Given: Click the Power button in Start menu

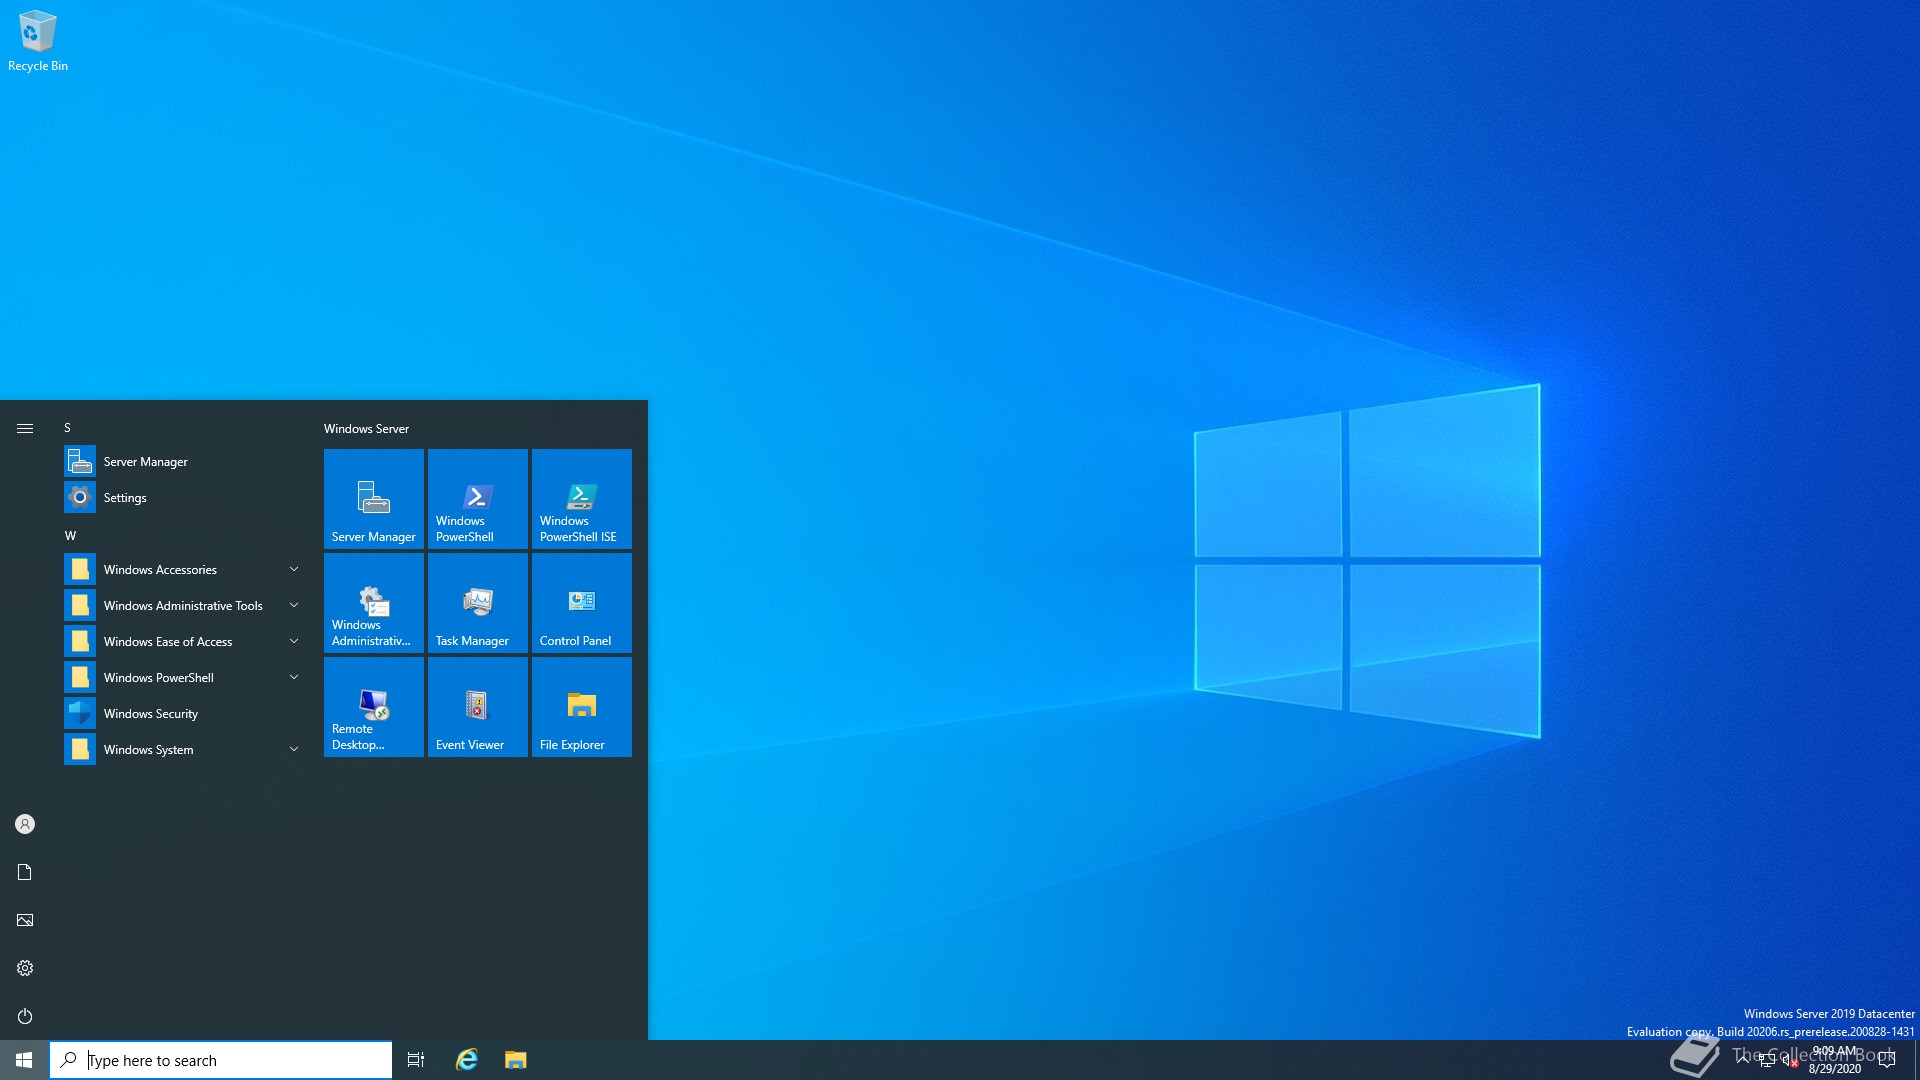Looking at the screenshot, I should click(x=25, y=1016).
